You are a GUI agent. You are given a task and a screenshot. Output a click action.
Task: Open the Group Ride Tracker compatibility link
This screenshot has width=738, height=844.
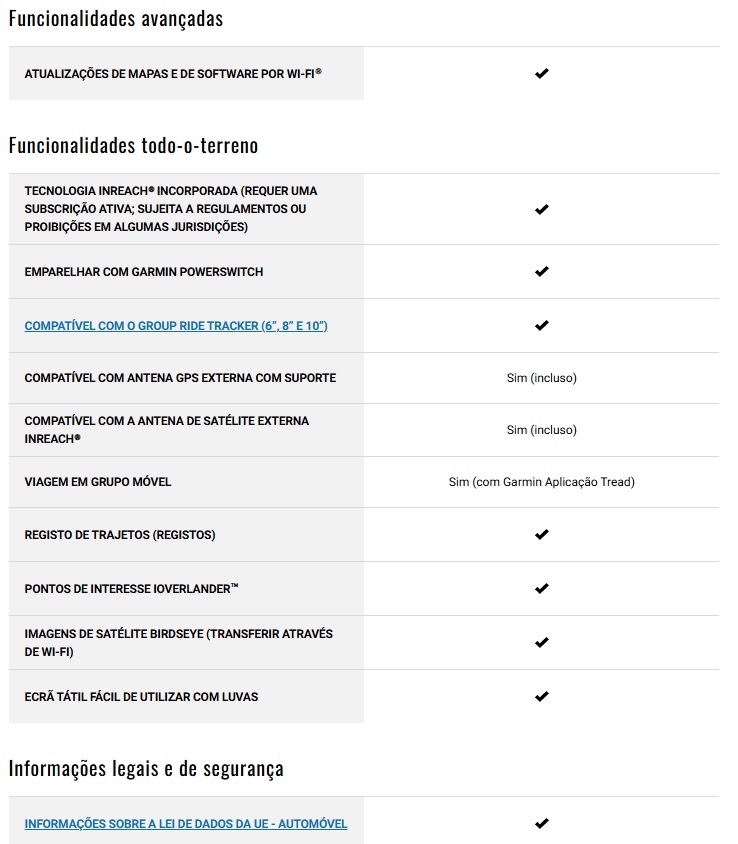click(176, 326)
